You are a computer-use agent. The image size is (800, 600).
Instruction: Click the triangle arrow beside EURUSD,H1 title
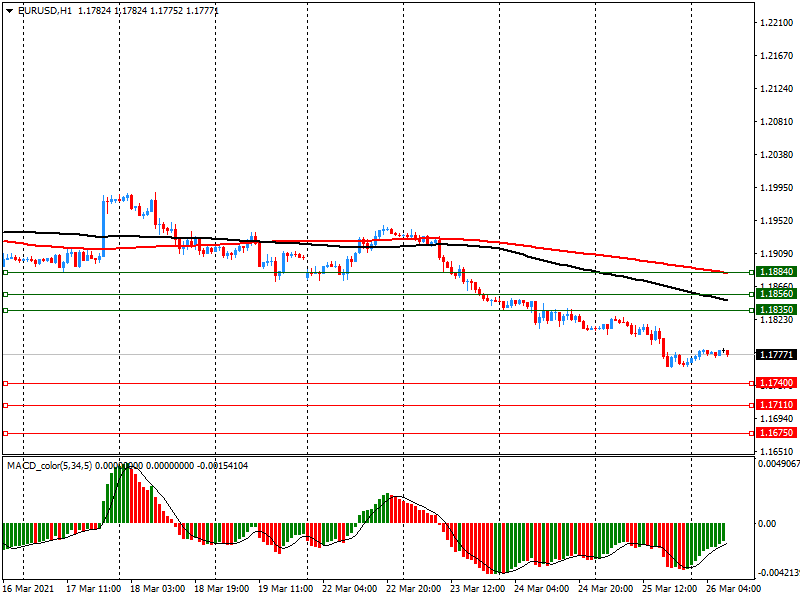pyautogui.click(x=8, y=10)
